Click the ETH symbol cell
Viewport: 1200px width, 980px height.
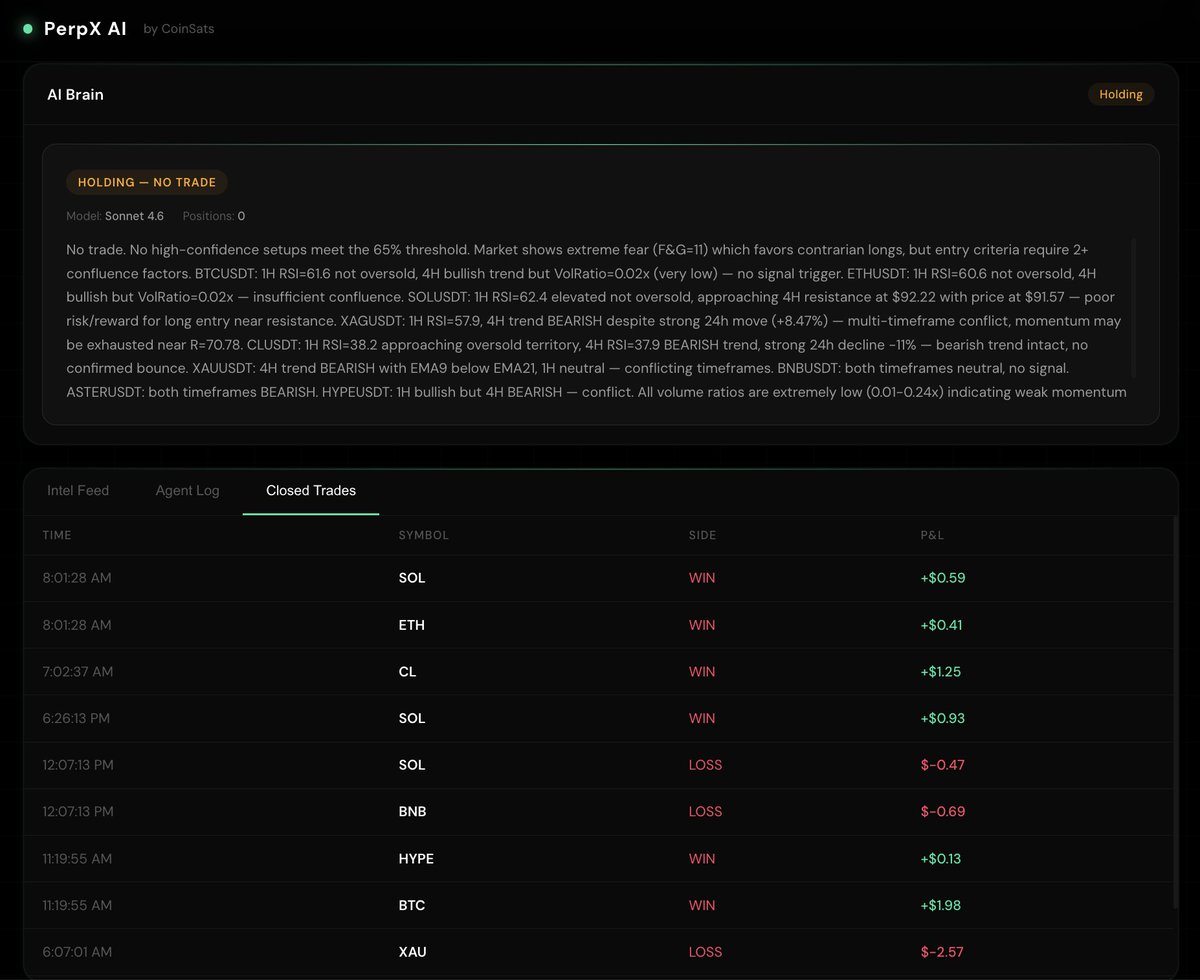click(x=411, y=625)
